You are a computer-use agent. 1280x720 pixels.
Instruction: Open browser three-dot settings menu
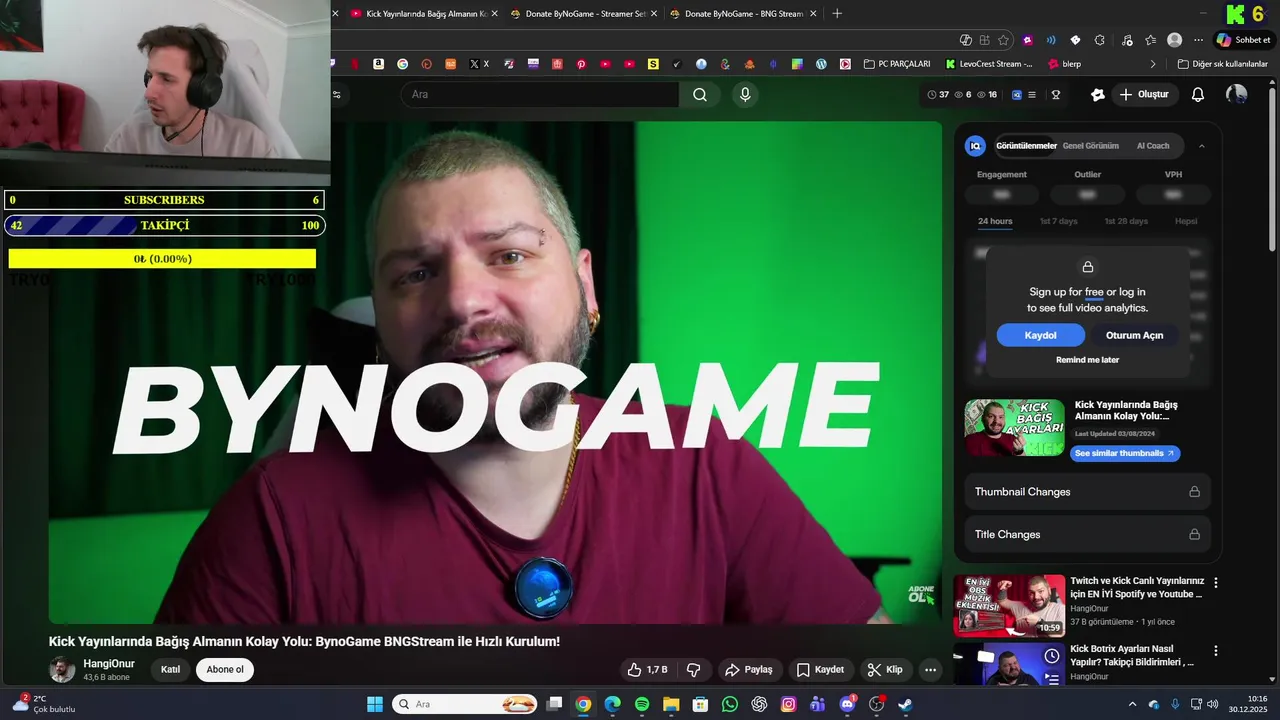(x=1198, y=40)
